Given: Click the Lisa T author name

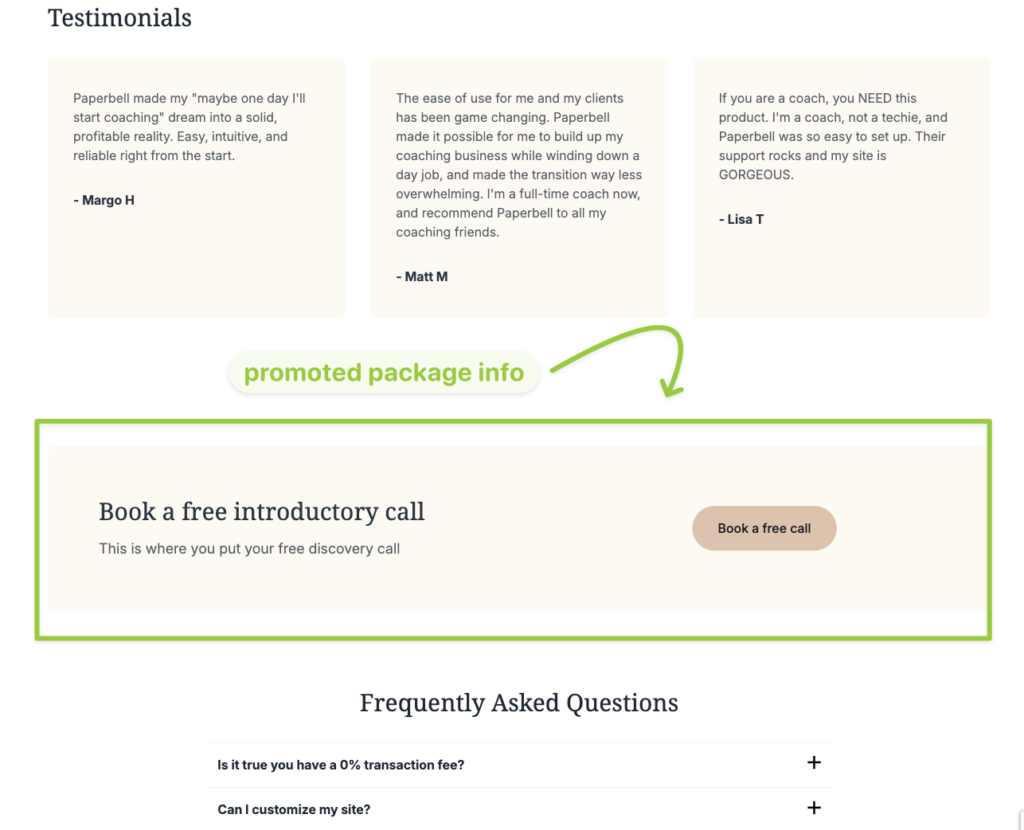Looking at the screenshot, I should (x=741, y=219).
